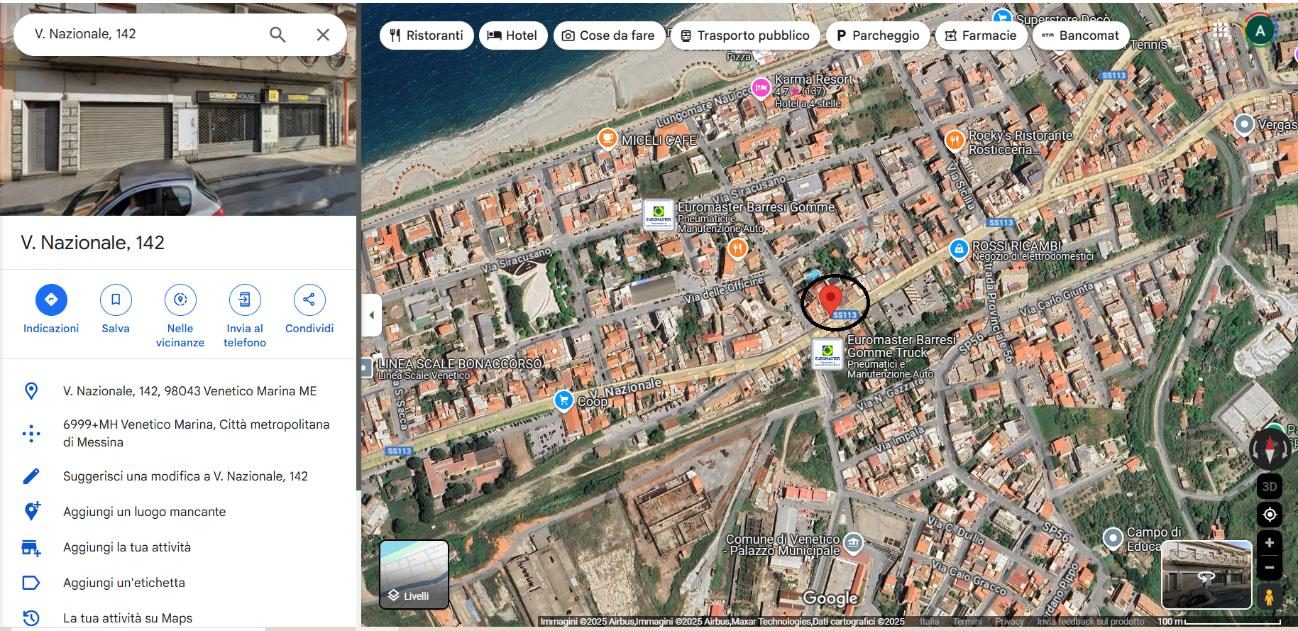Click the Karma Resort hotel marker
Screen dimensions: 1298x631
[x=761, y=88]
